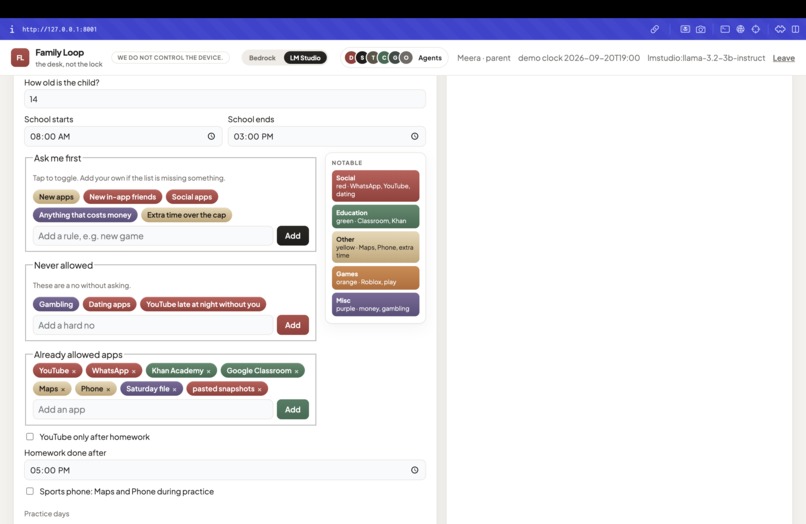Open the Agents panel label

[x=430, y=58]
